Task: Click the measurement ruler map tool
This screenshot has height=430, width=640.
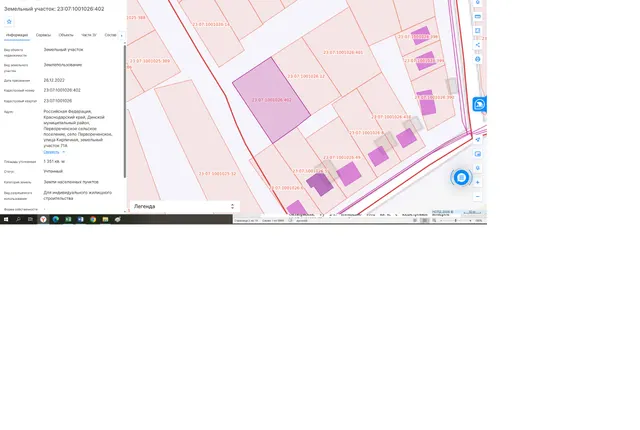Action: click(478, 17)
